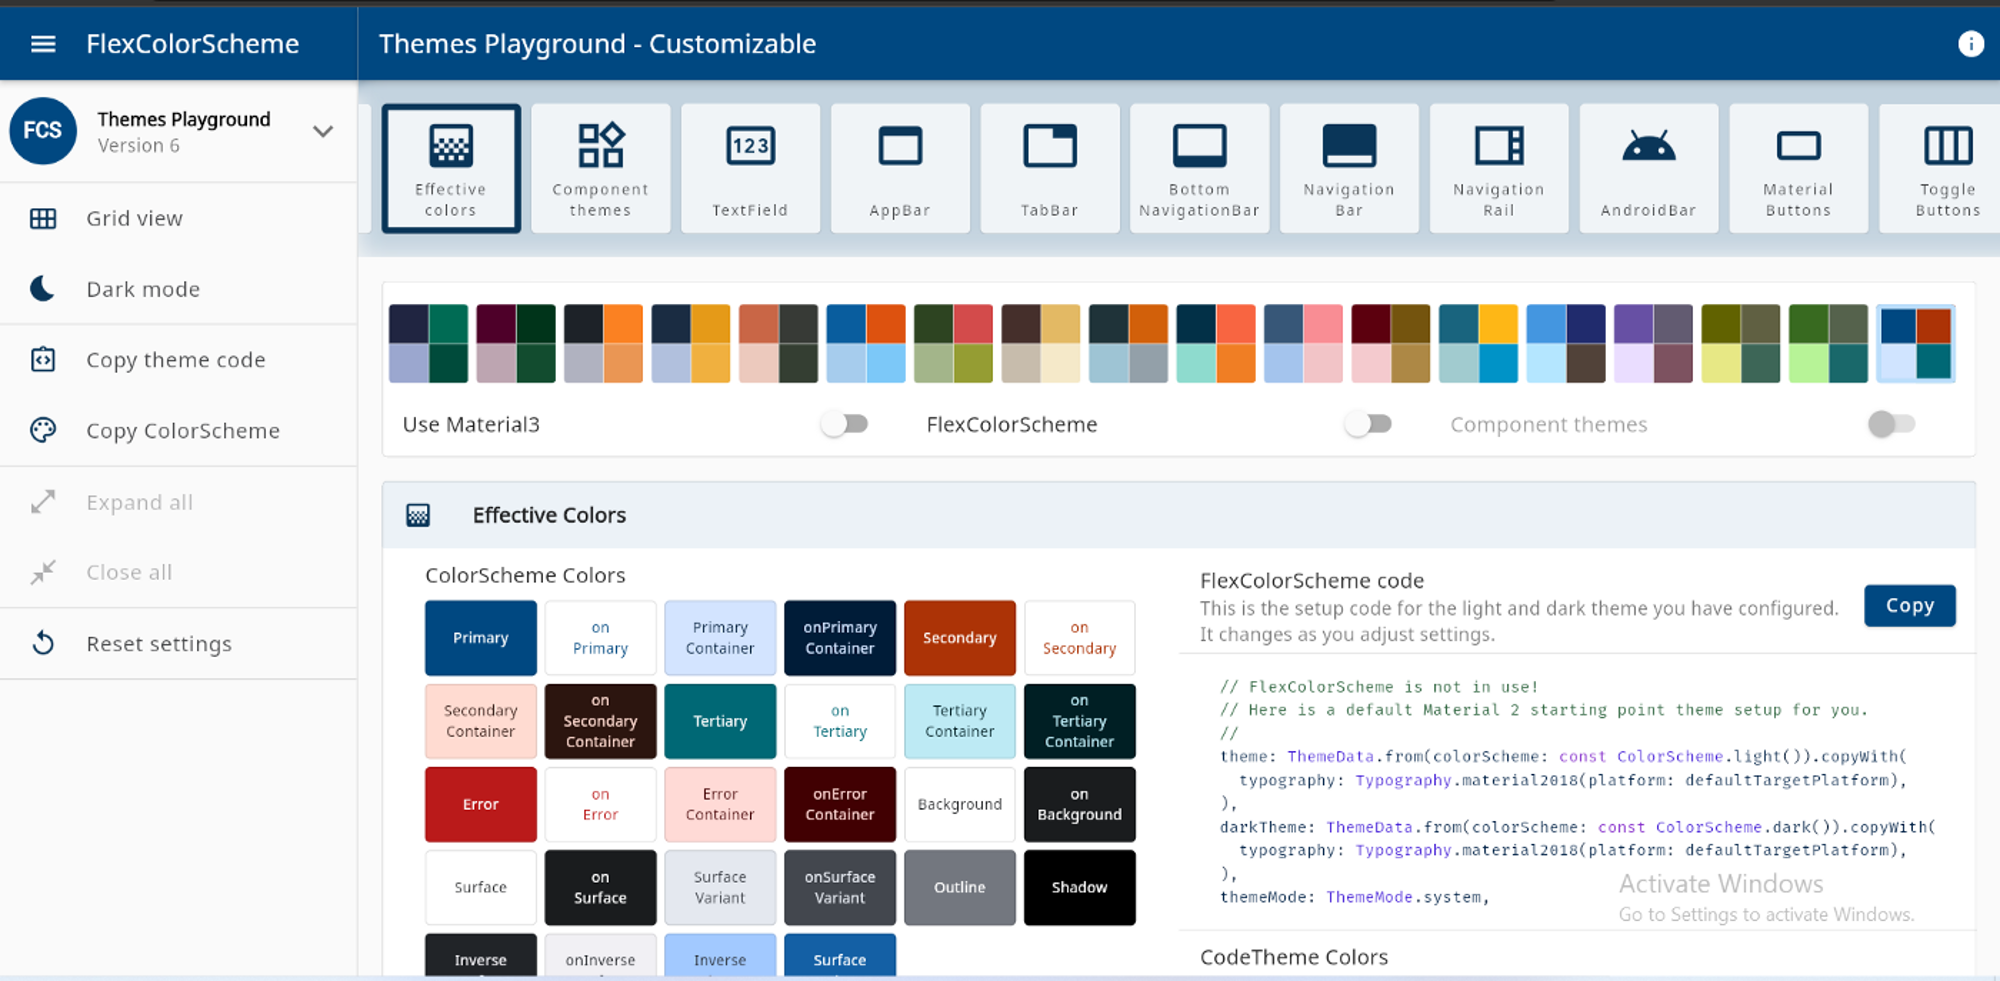Click the Grid view icon
Viewport: 2000px width, 981px height.
(43, 219)
